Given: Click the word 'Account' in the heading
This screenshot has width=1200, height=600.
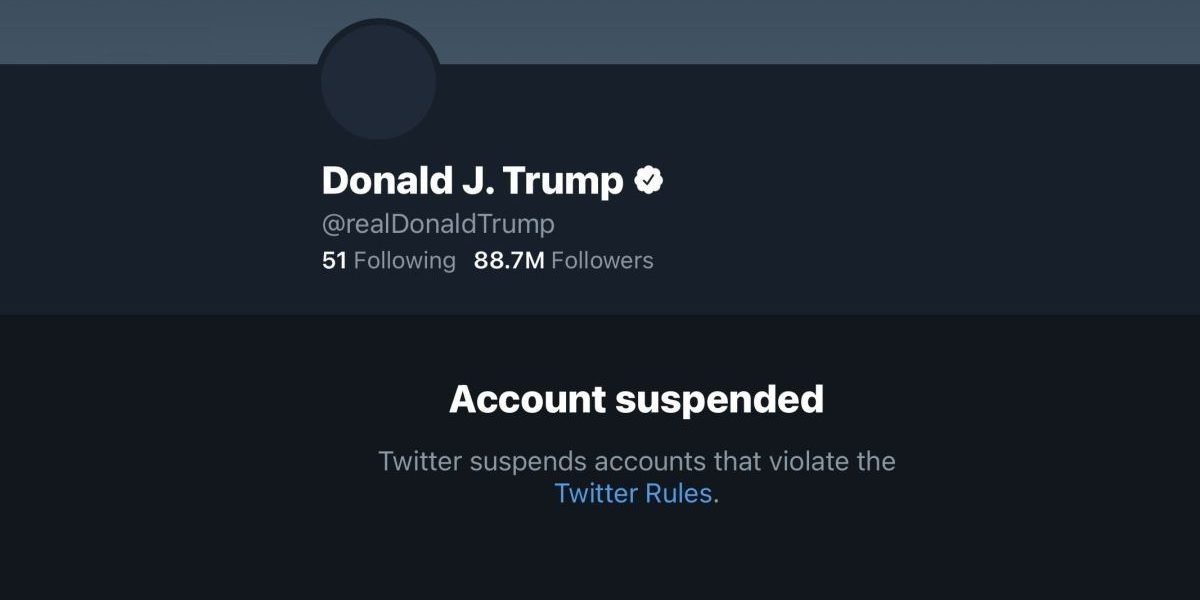Looking at the screenshot, I should click(x=526, y=399).
